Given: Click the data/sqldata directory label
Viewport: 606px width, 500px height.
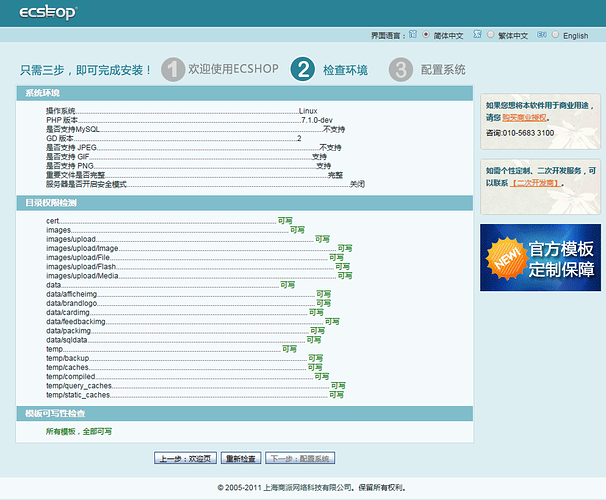Looking at the screenshot, I should point(66,340).
